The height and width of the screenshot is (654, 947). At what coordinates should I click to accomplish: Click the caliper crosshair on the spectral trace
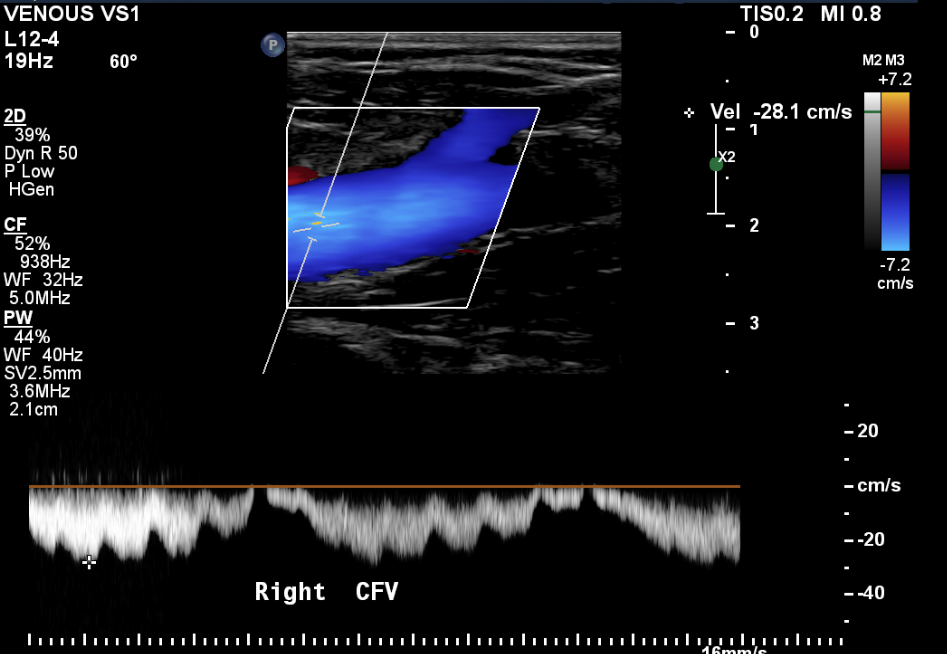(88, 563)
